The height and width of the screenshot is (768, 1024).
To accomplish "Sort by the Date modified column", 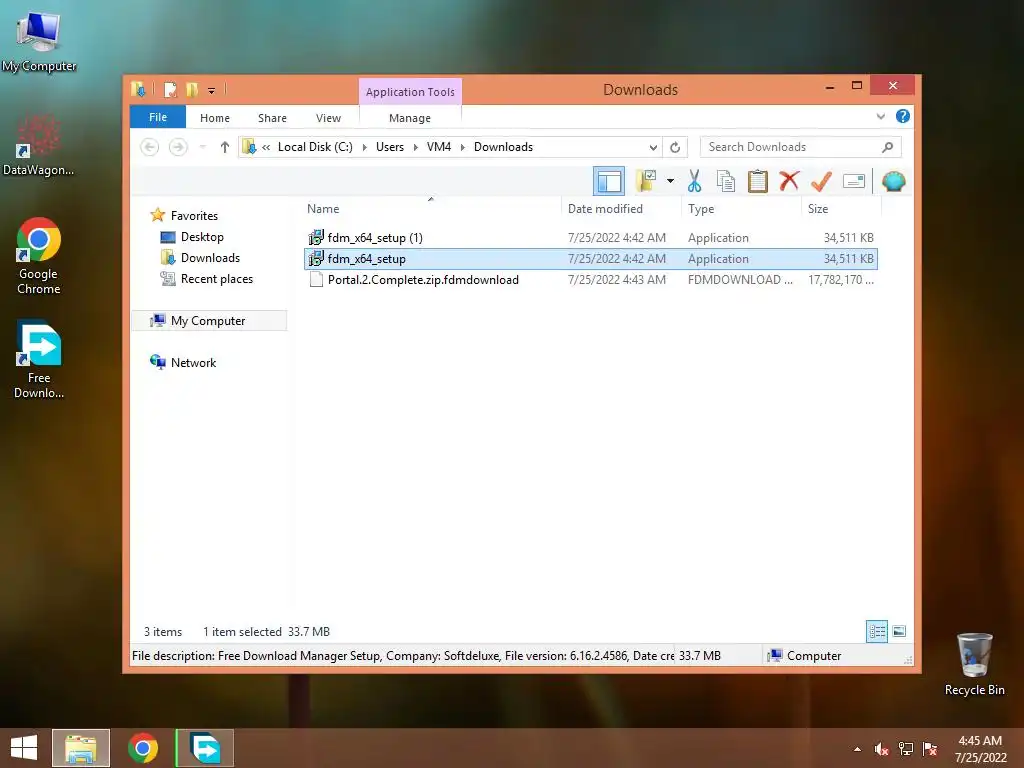I will 605,209.
